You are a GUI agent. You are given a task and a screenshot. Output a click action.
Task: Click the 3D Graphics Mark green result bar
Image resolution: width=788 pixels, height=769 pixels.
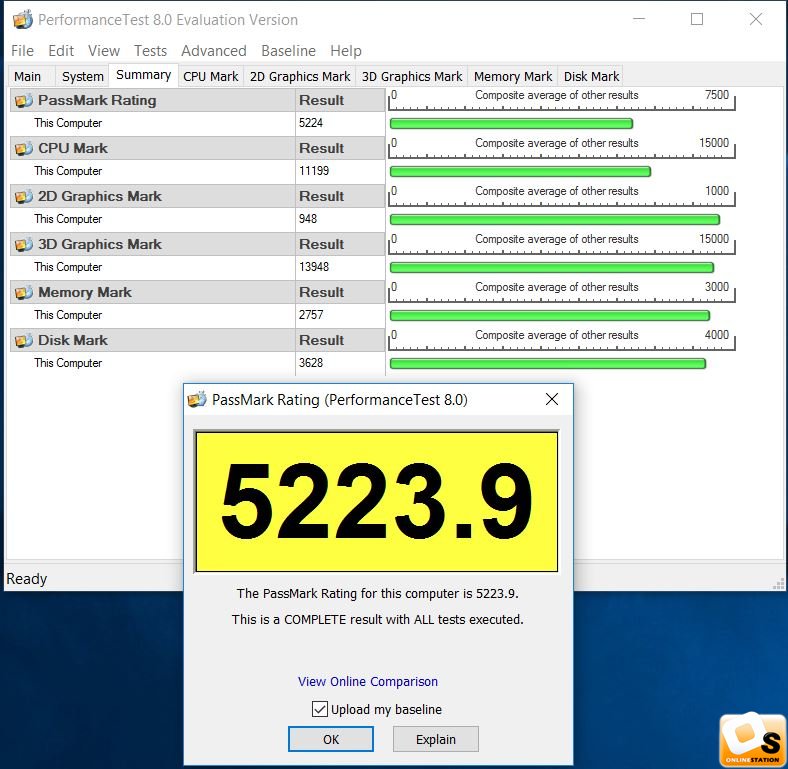552,267
